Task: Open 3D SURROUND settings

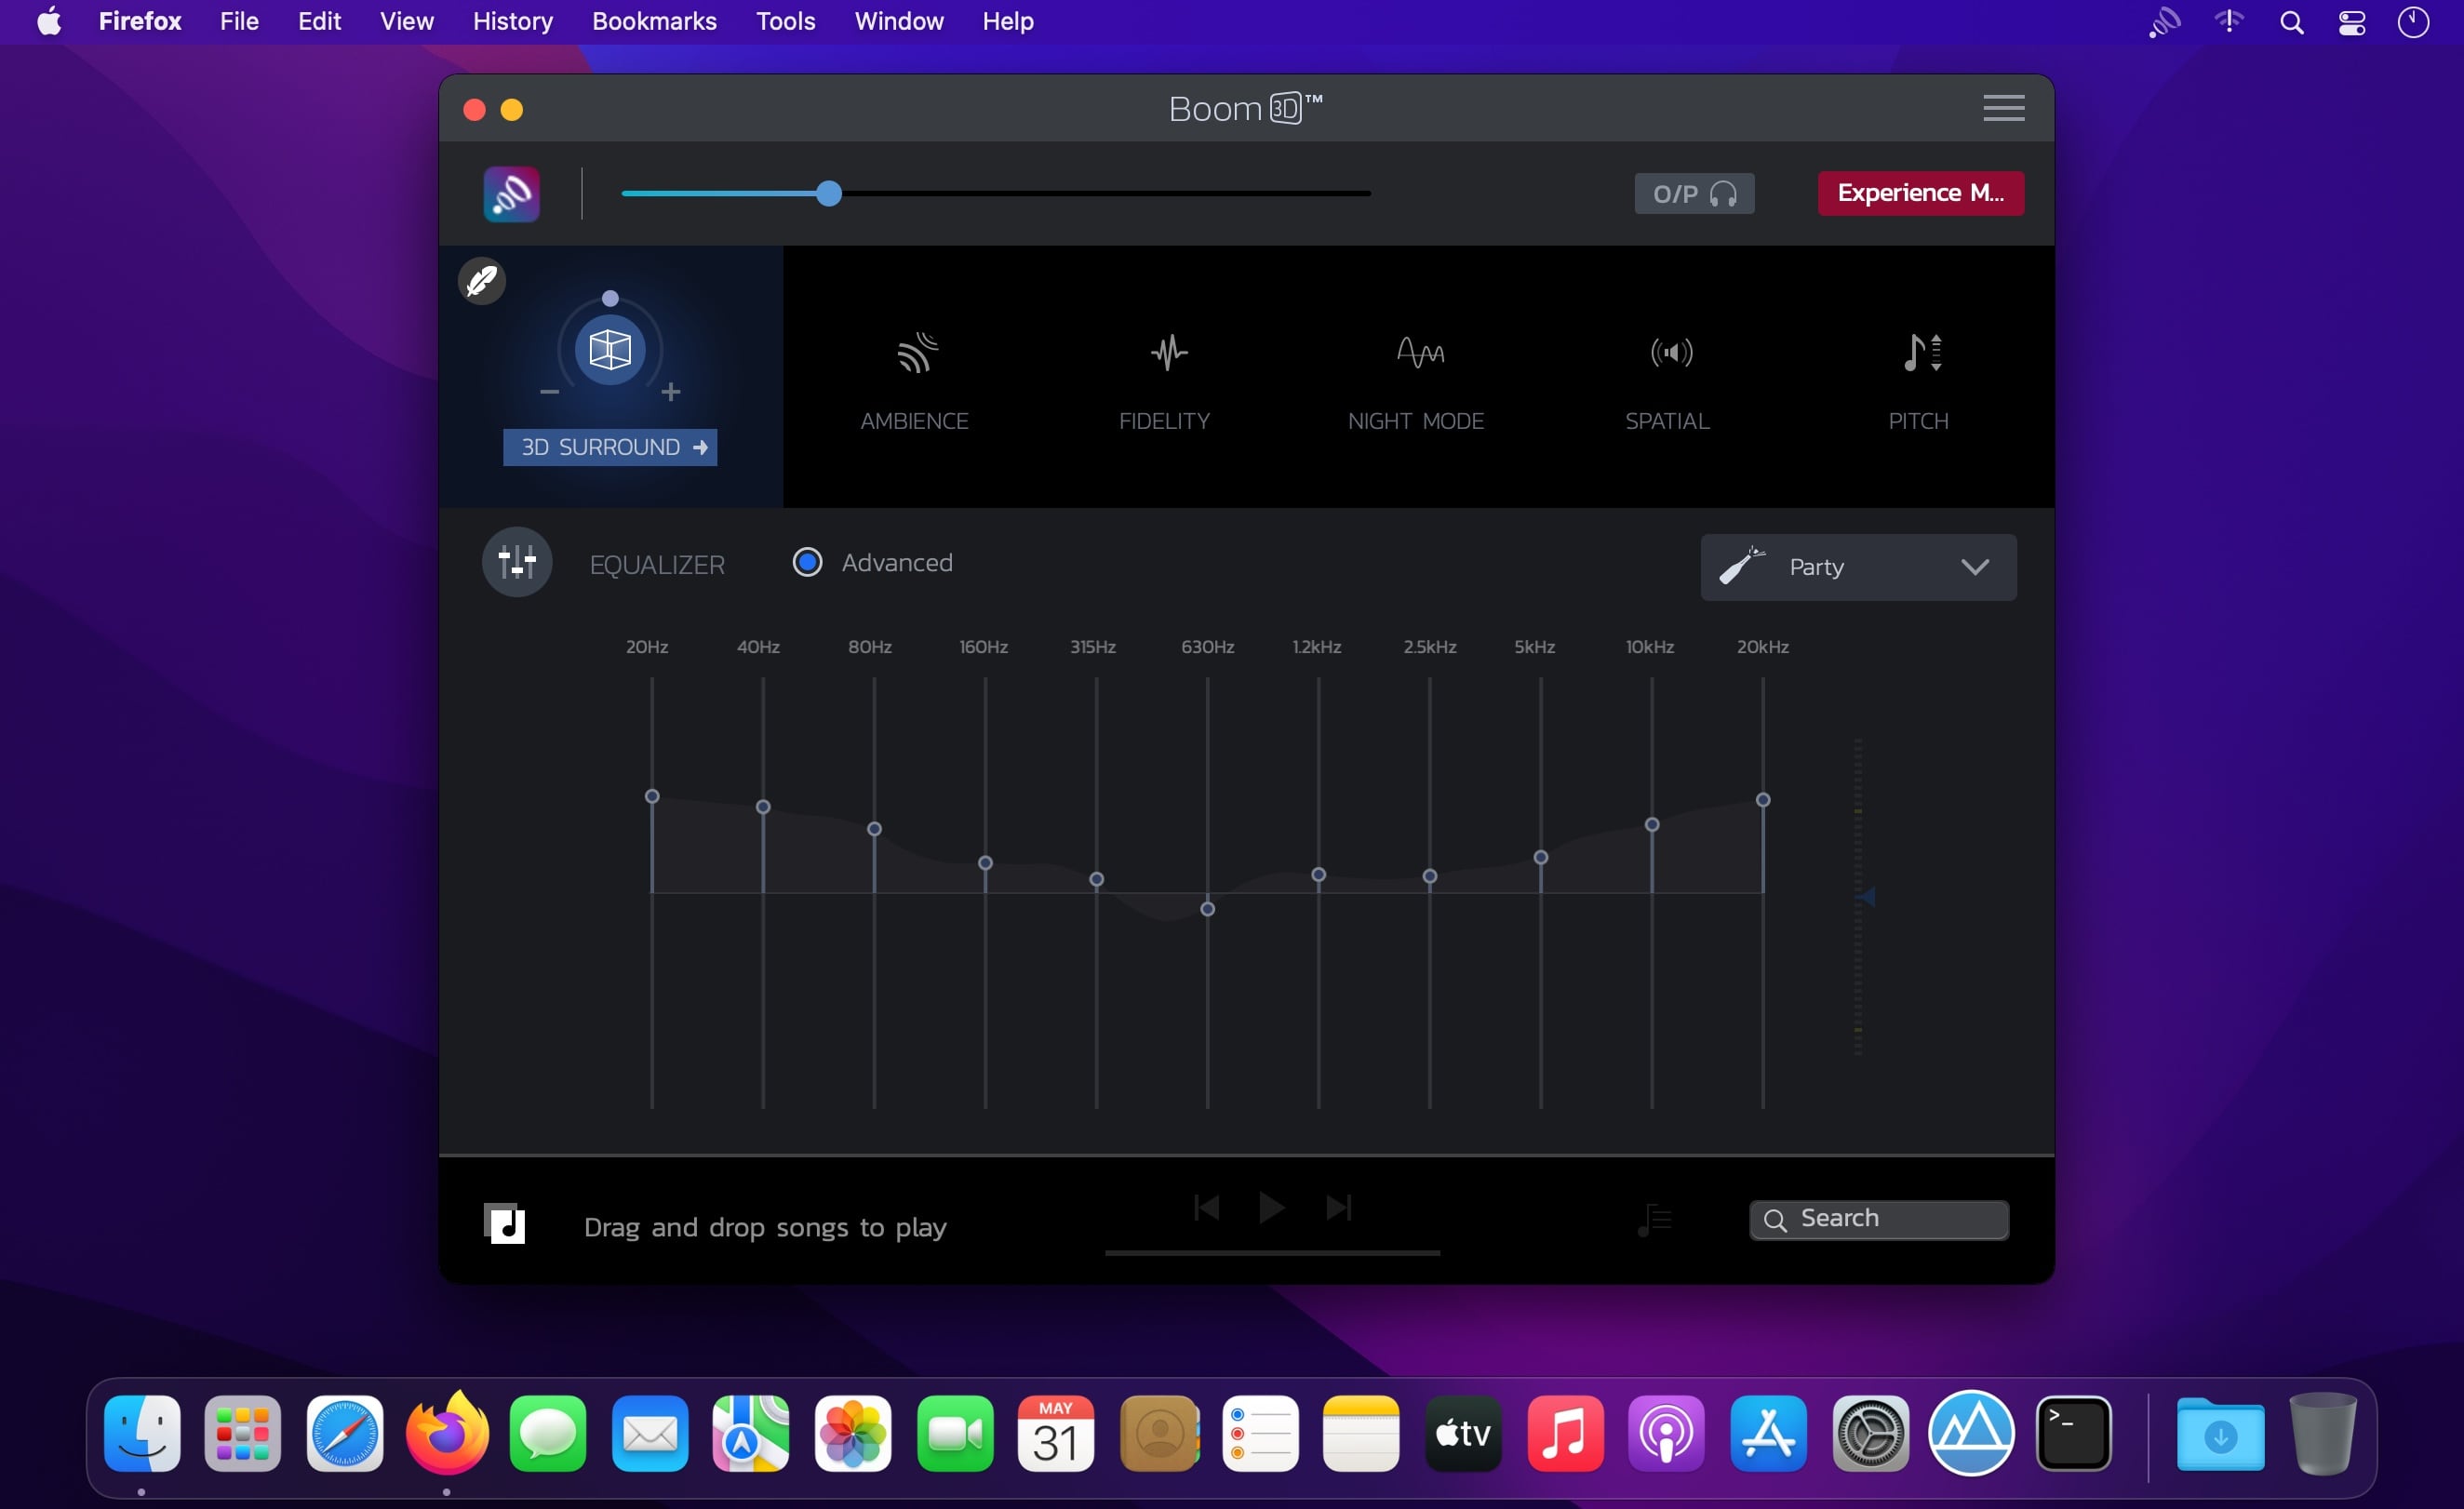Action: (x=610, y=447)
